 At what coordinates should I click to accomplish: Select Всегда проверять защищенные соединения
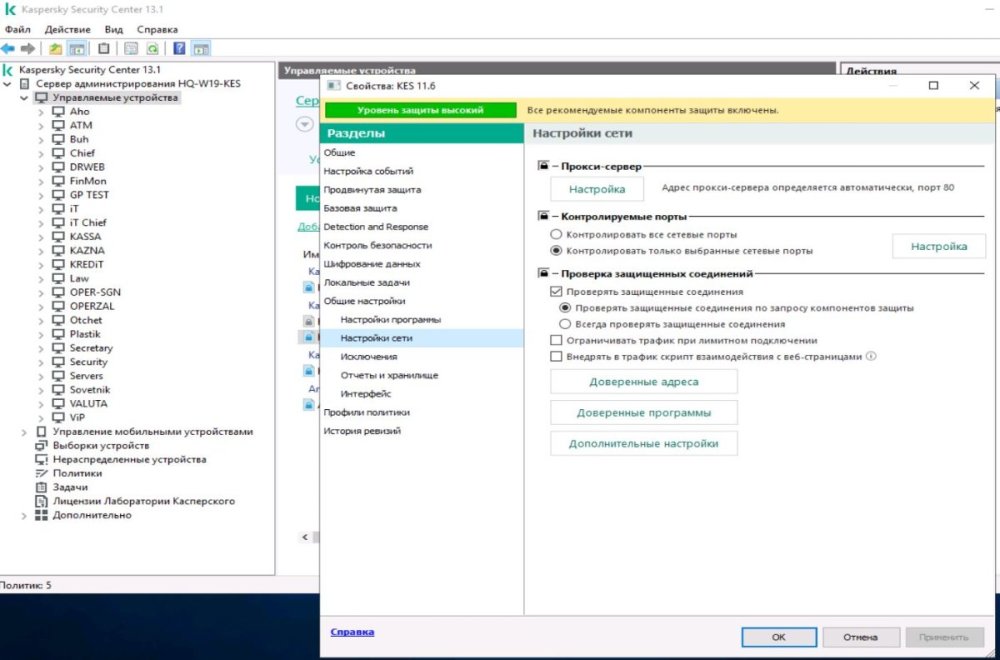tap(565, 324)
